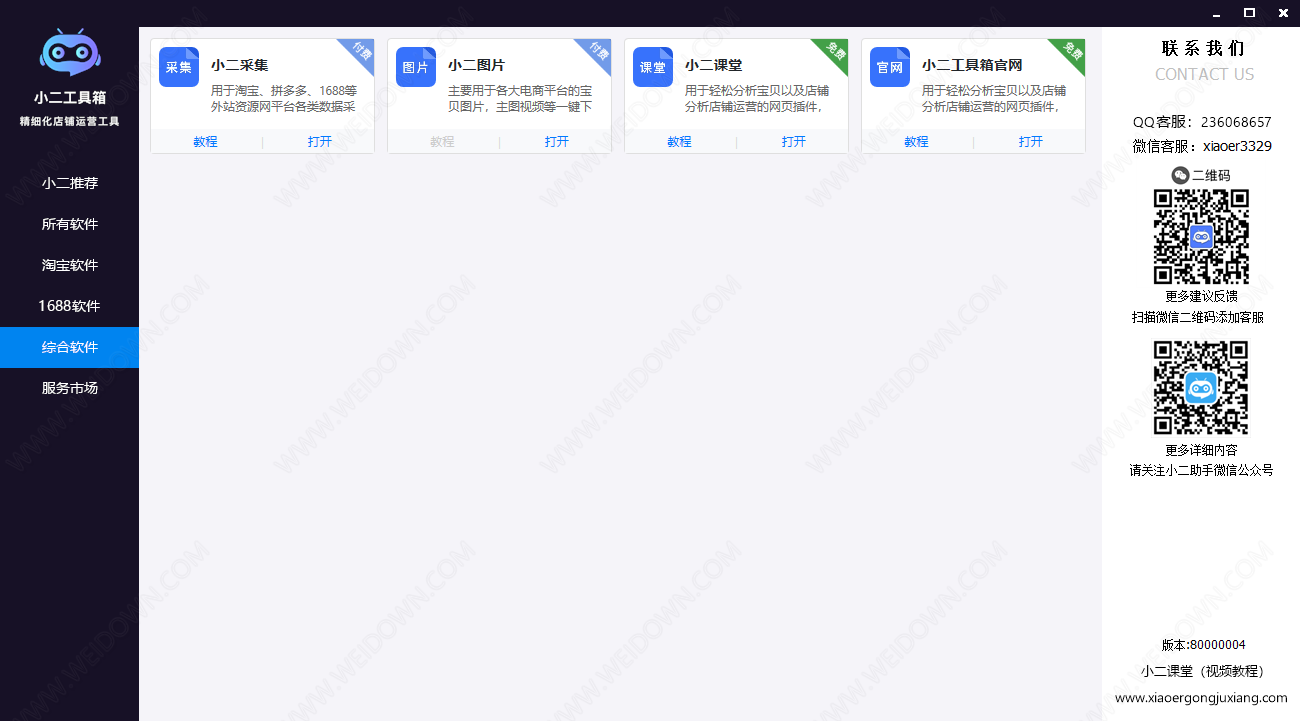
Task: Click the 小二课堂 card title
Action: coord(714,65)
